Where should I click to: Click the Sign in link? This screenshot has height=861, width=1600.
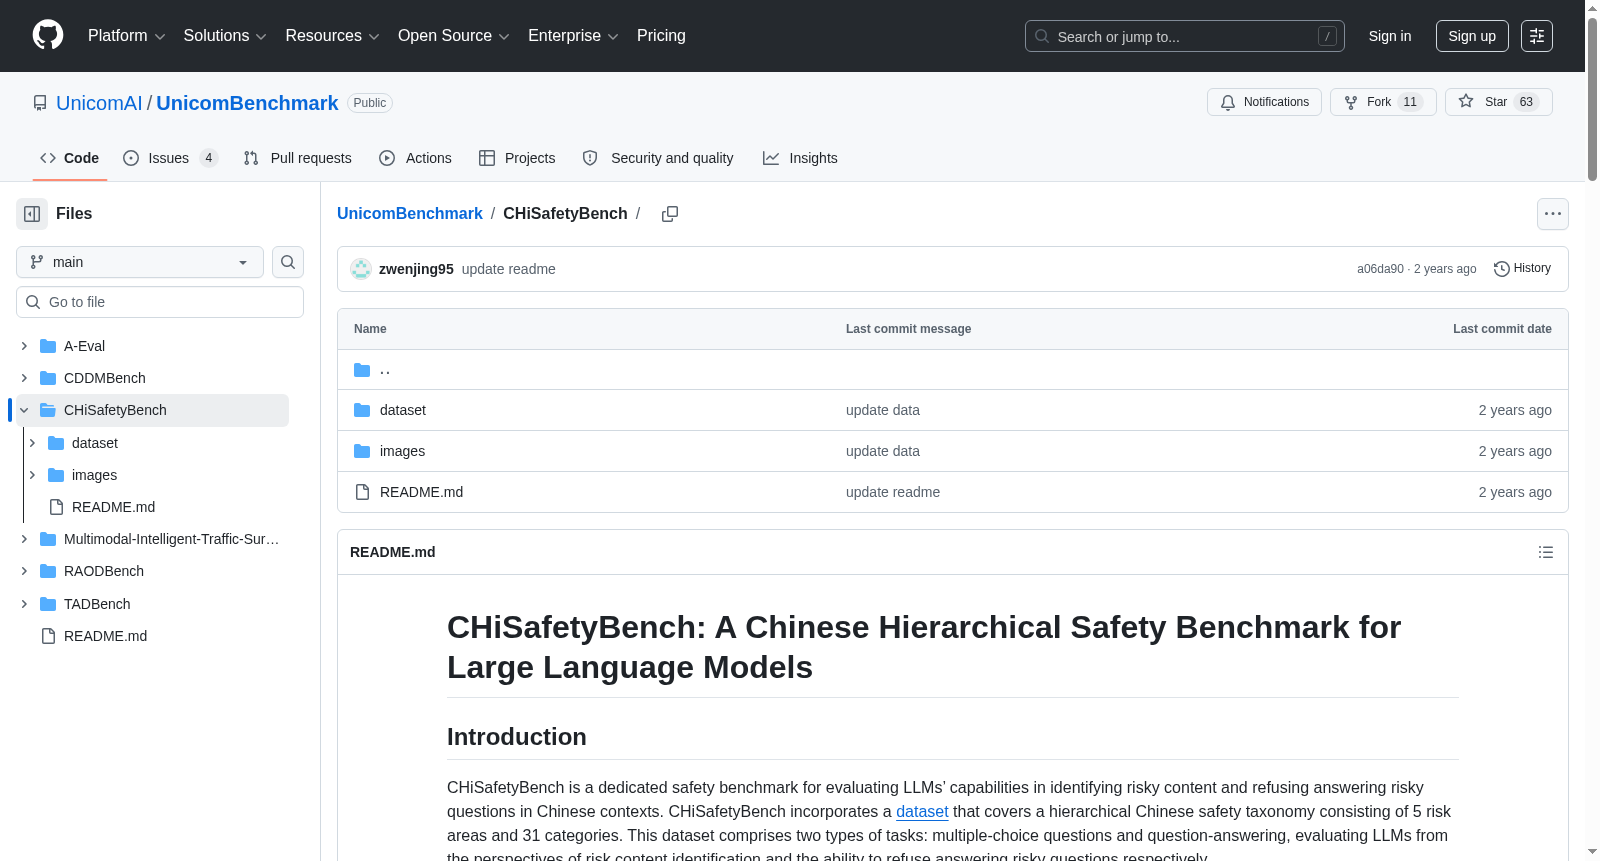(x=1390, y=36)
